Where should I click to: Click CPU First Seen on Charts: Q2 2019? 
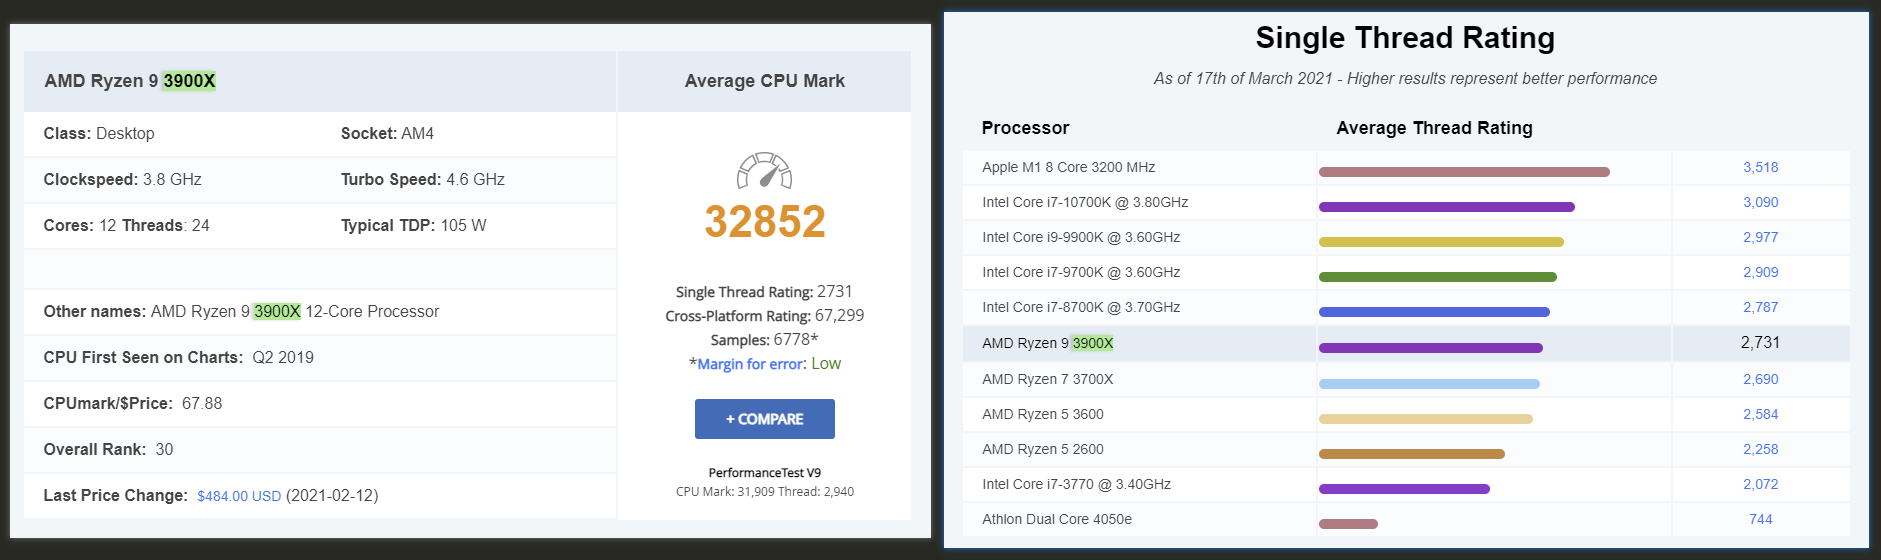click(178, 357)
